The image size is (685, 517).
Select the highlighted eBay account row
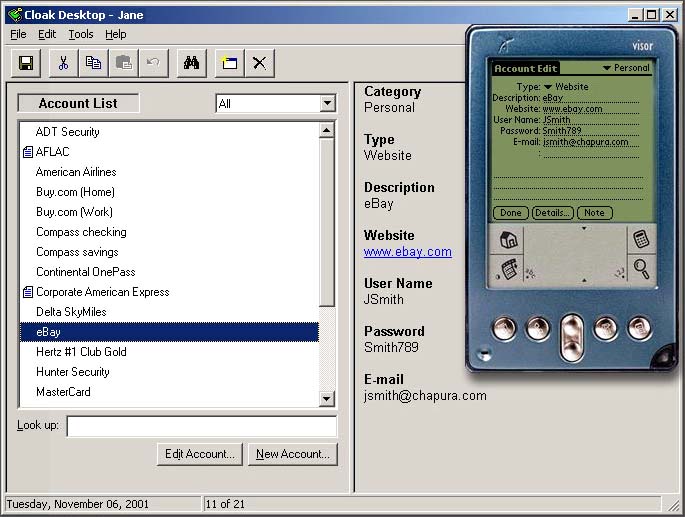[170, 332]
